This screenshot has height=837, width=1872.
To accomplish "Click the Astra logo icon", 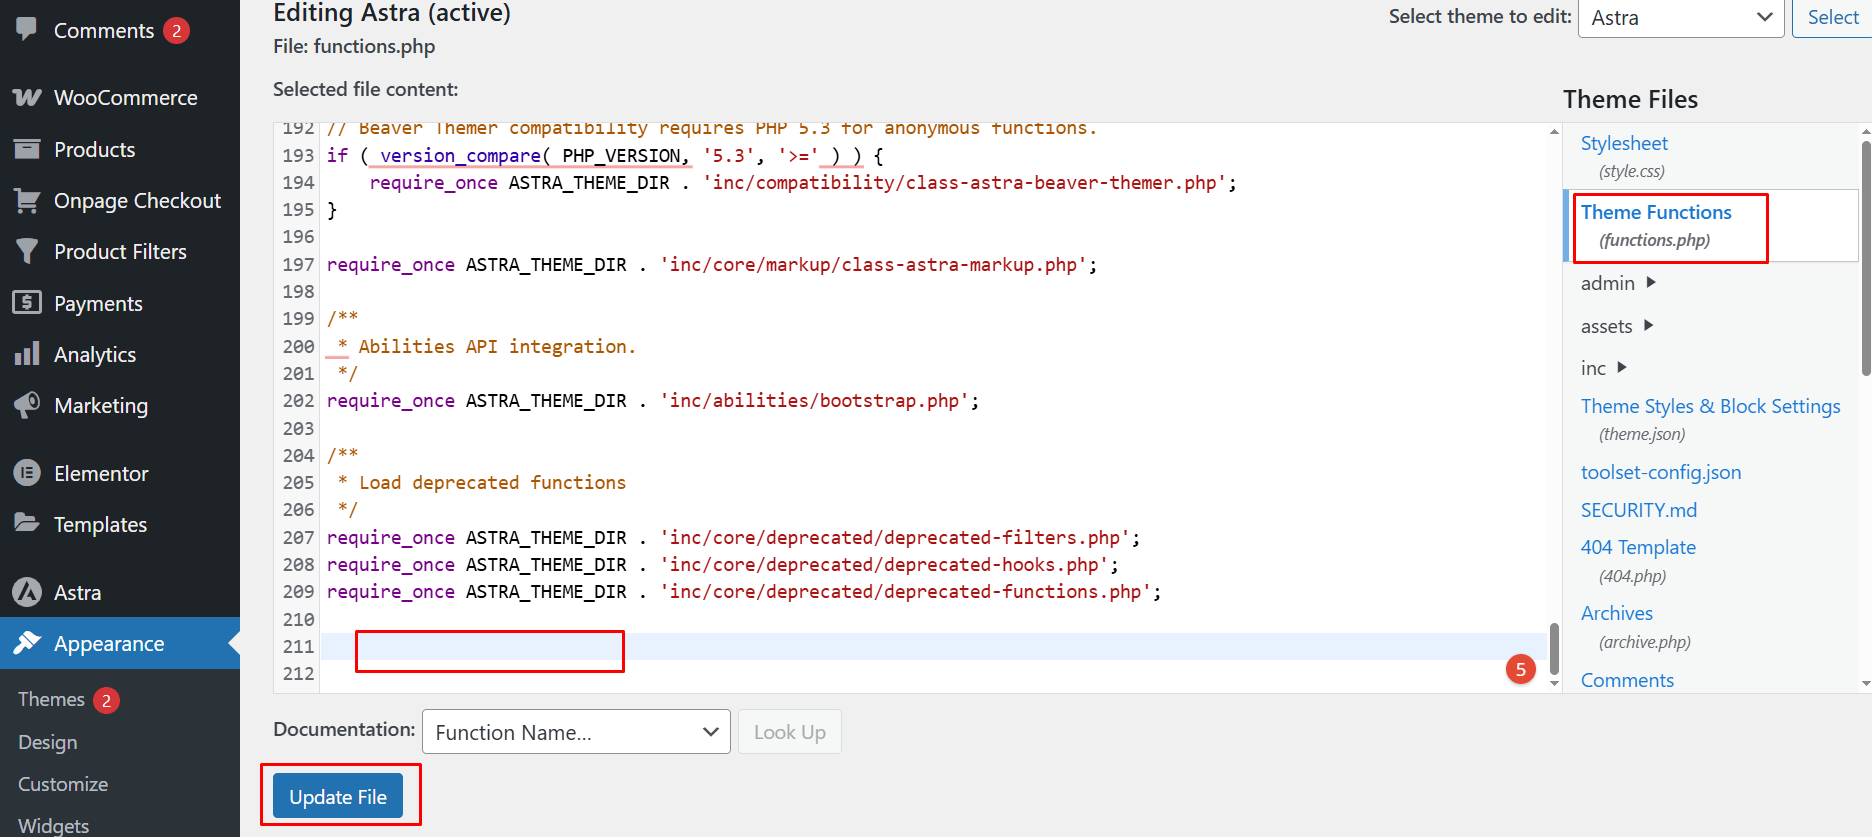I will coord(27,592).
